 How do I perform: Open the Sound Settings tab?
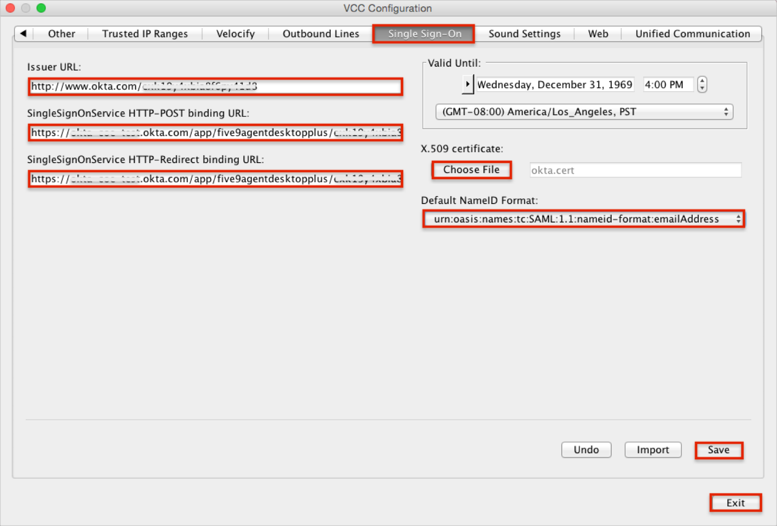(x=524, y=34)
